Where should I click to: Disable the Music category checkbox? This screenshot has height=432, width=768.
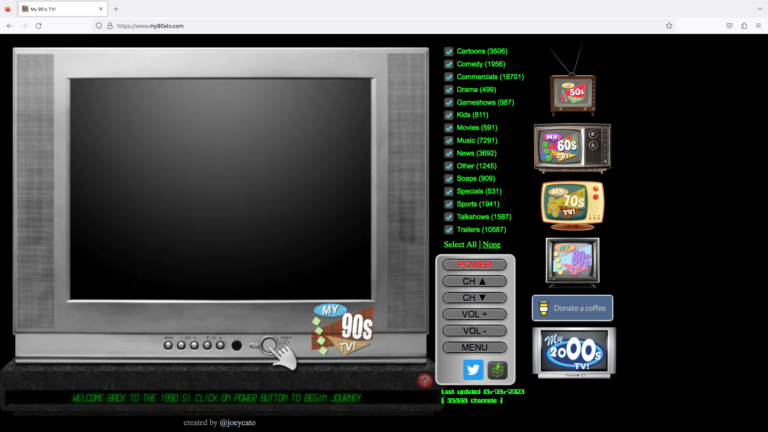(x=449, y=140)
